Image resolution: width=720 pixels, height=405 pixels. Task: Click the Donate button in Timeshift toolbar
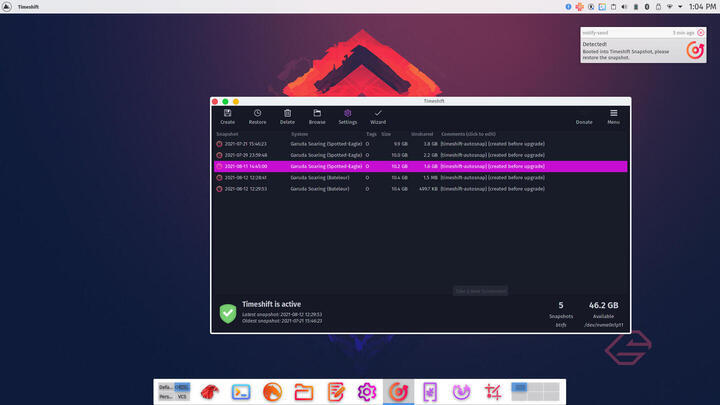[x=584, y=122]
